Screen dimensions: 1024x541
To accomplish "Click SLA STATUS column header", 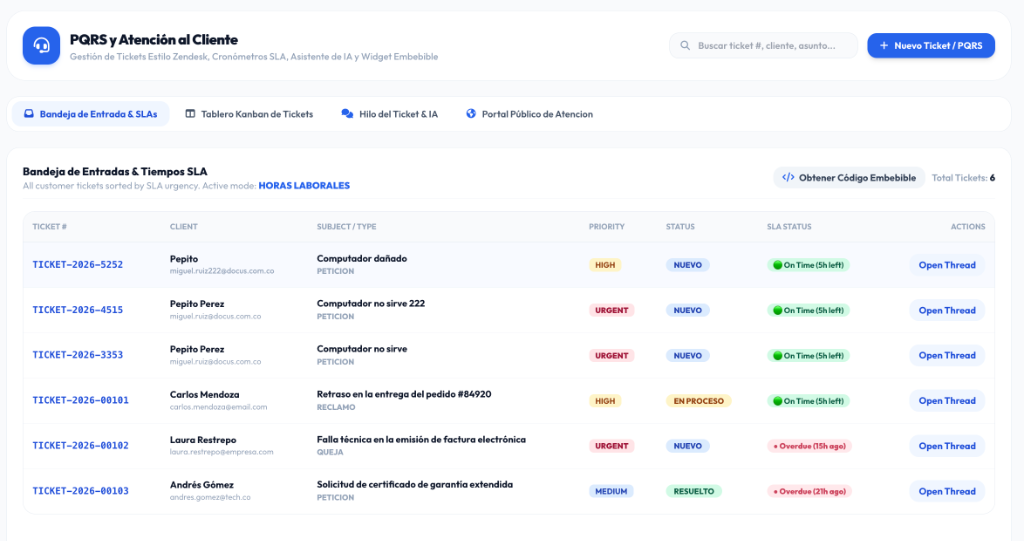I will tap(789, 227).
